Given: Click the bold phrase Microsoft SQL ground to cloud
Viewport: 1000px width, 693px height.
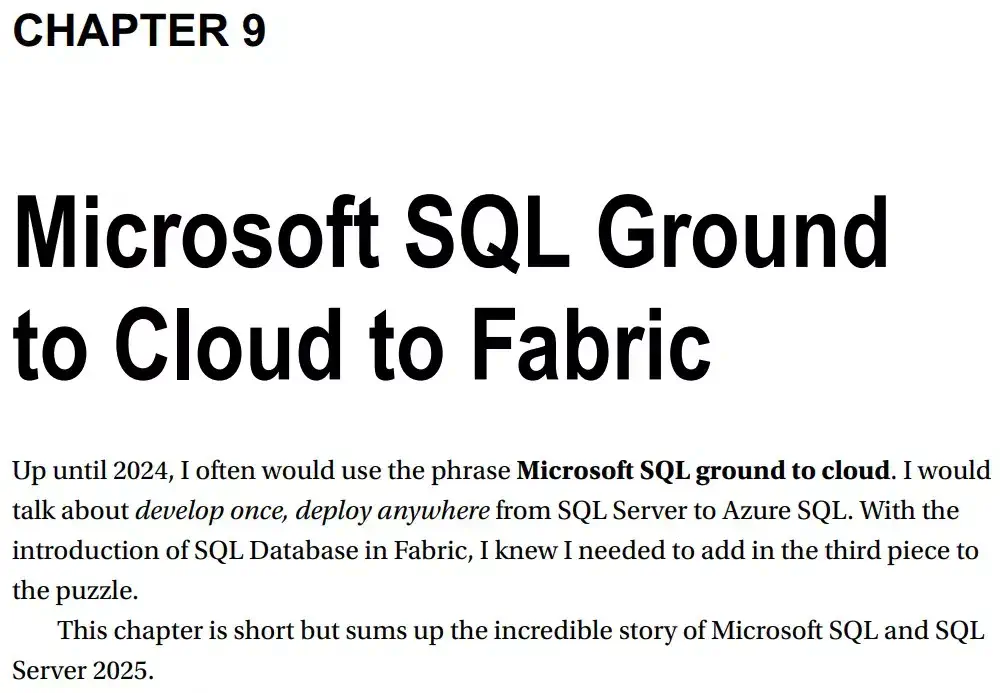Looking at the screenshot, I should (x=703, y=470).
